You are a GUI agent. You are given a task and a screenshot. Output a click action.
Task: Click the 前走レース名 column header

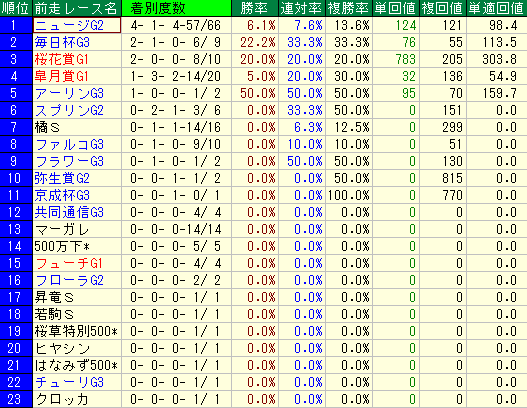(77, 8)
